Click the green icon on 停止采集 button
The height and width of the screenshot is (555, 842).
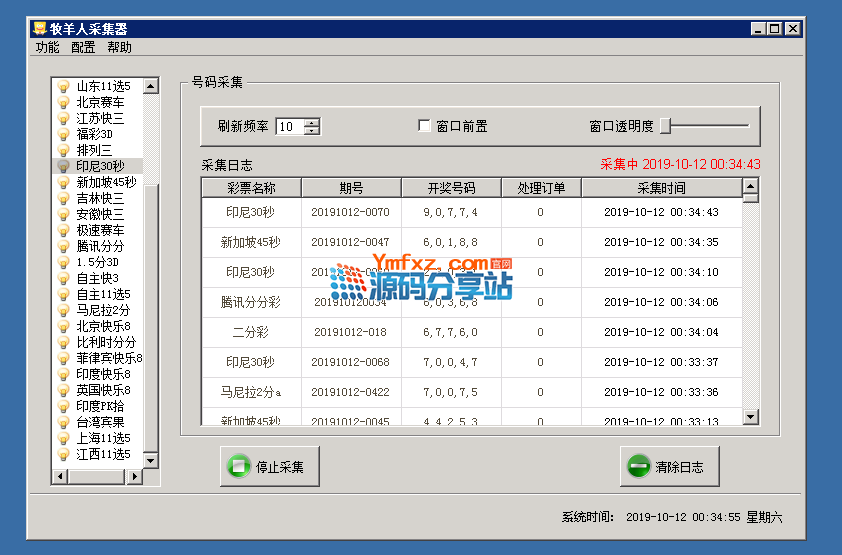coord(238,467)
